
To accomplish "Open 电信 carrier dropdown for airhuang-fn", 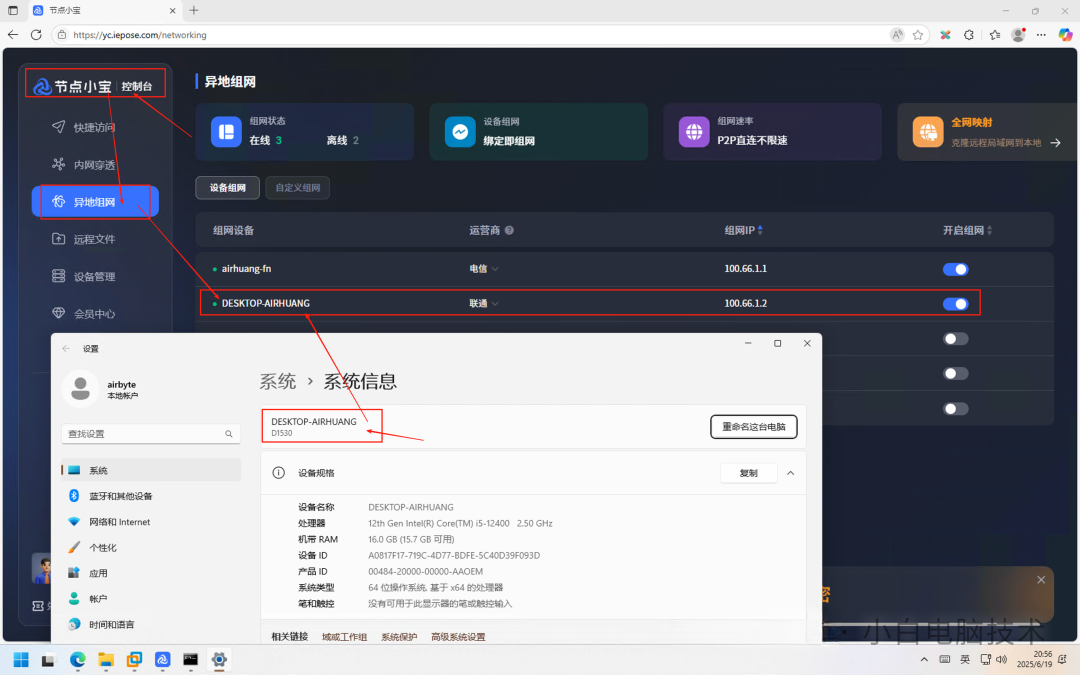I will [x=484, y=269].
